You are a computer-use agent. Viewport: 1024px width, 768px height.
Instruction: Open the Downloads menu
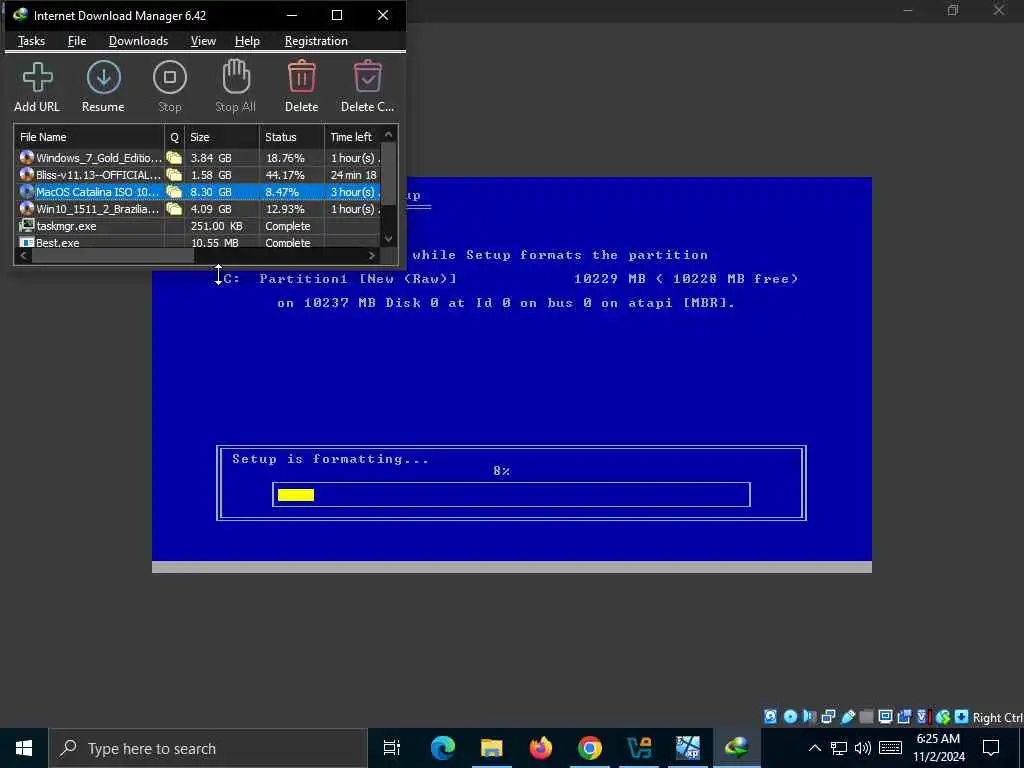pyautogui.click(x=138, y=40)
